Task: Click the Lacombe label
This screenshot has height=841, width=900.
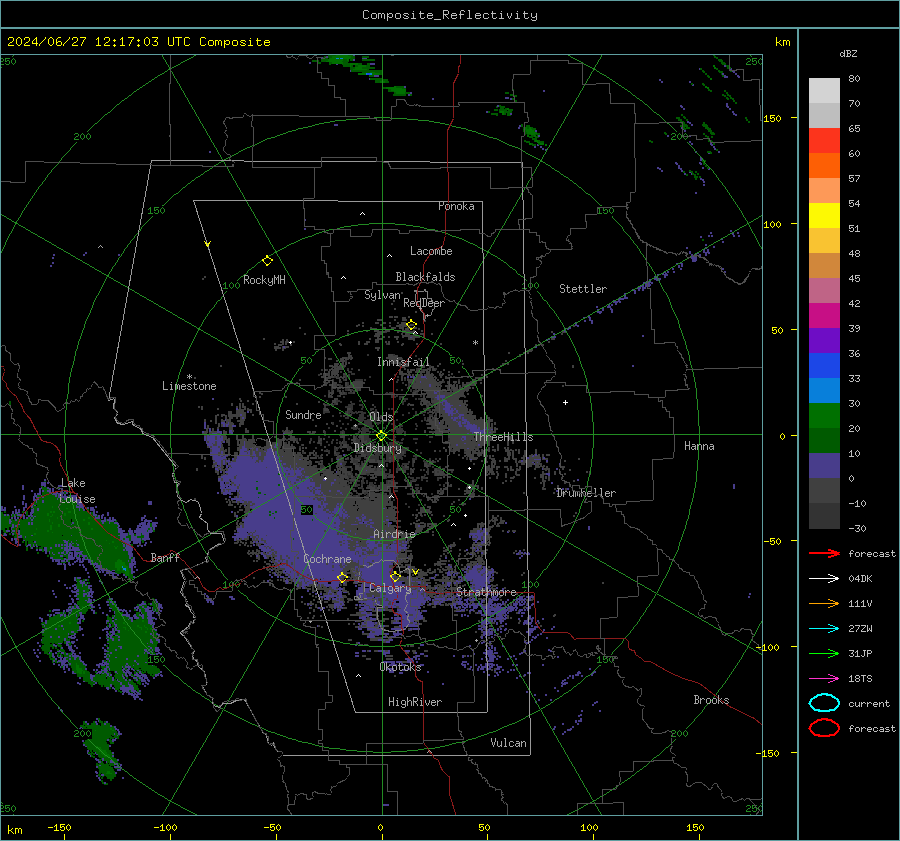Action: coord(431,251)
